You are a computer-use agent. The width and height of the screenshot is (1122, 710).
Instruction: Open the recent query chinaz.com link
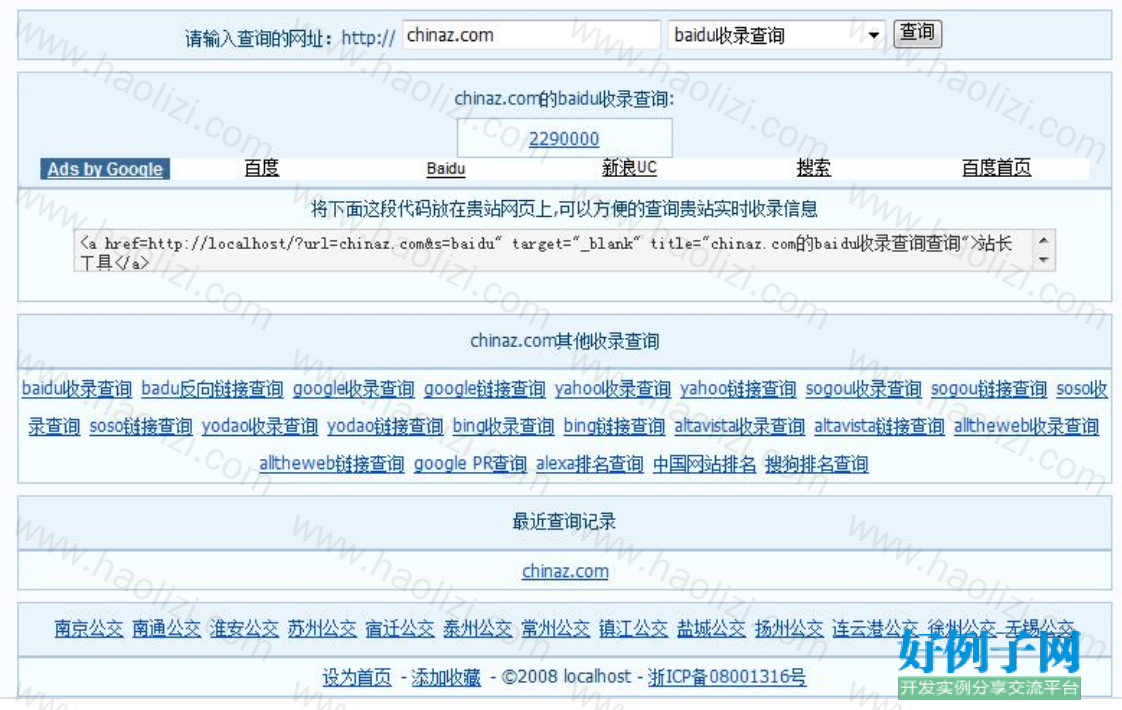(565, 571)
